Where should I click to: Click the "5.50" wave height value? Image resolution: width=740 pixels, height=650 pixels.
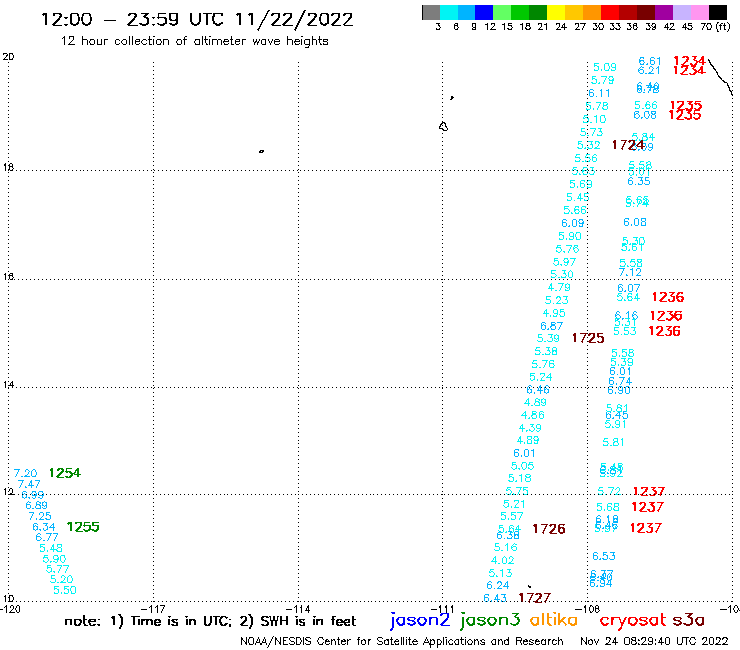coord(65,590)
